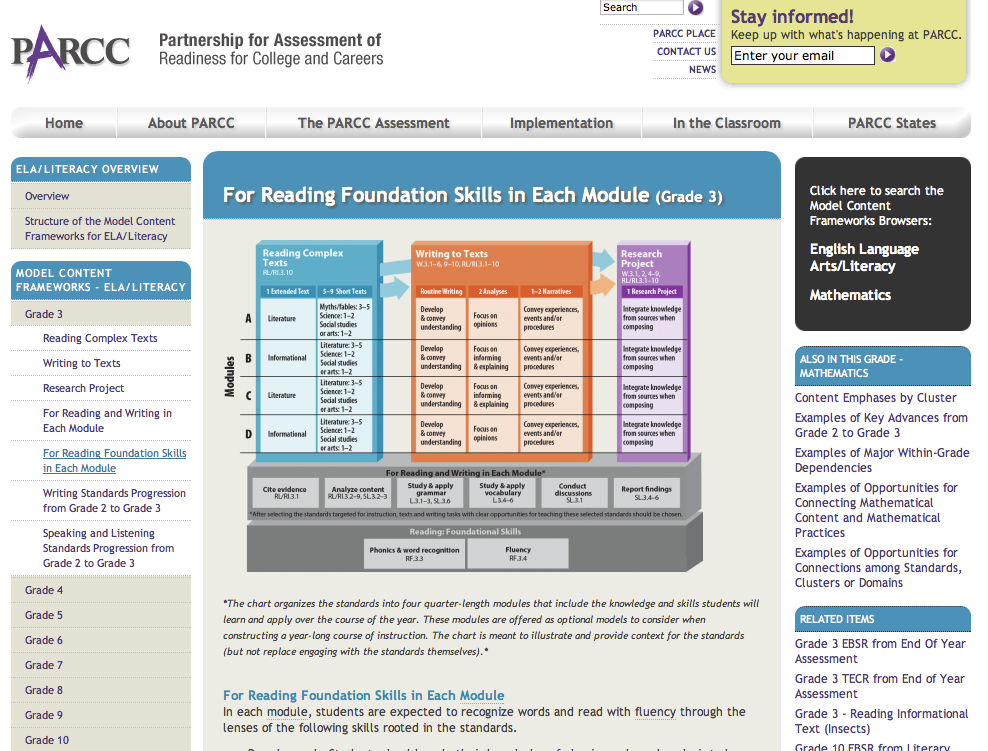Image resolution: width=988 pixels, height=751 pixels.
Task: Open Mathematics framework browser link
Action: coord(850,295)
